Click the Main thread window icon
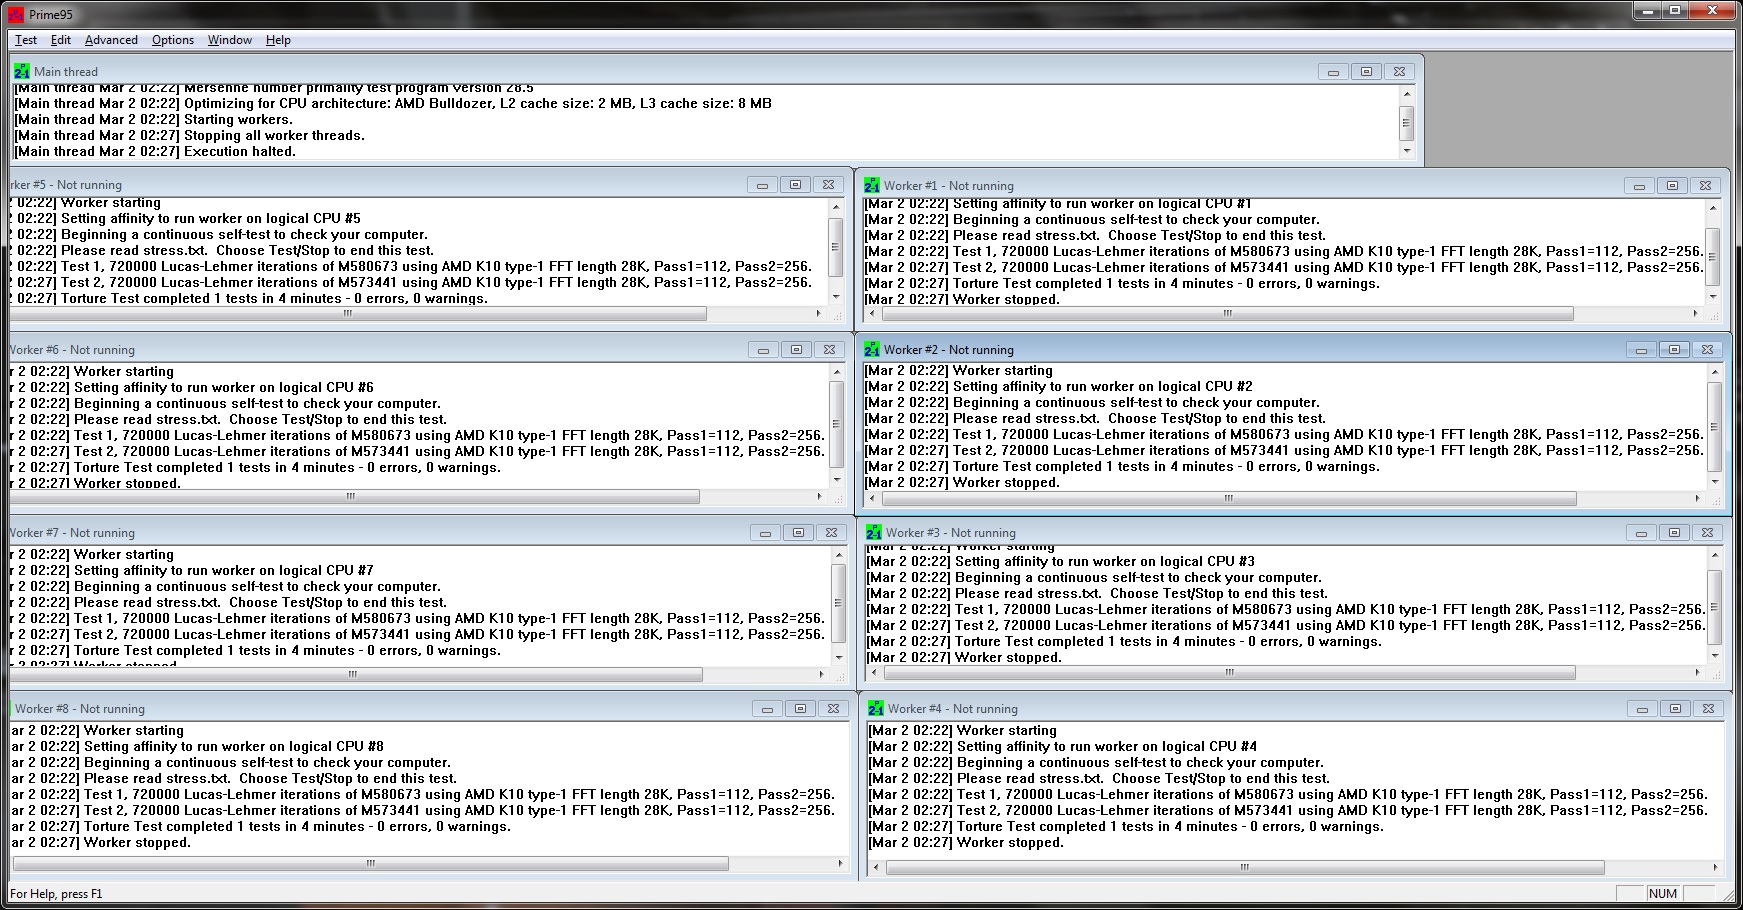Viewport: 1743px width, 910px height. click(x=22, y=71)
